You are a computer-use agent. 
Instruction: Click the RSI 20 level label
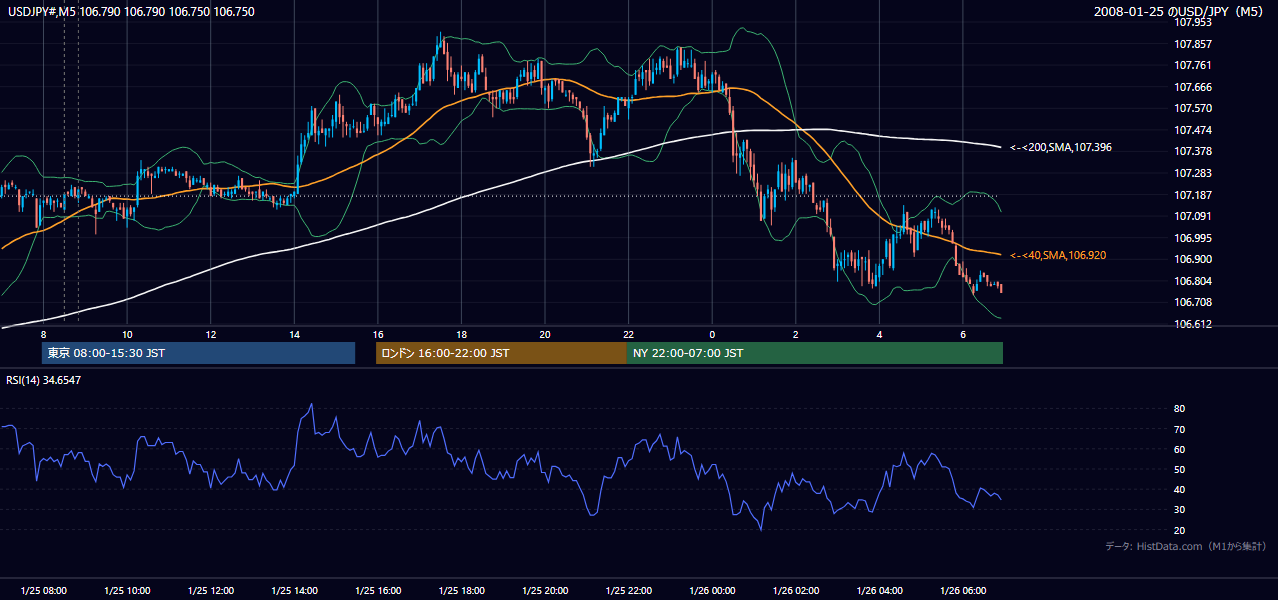(1179, 530)
